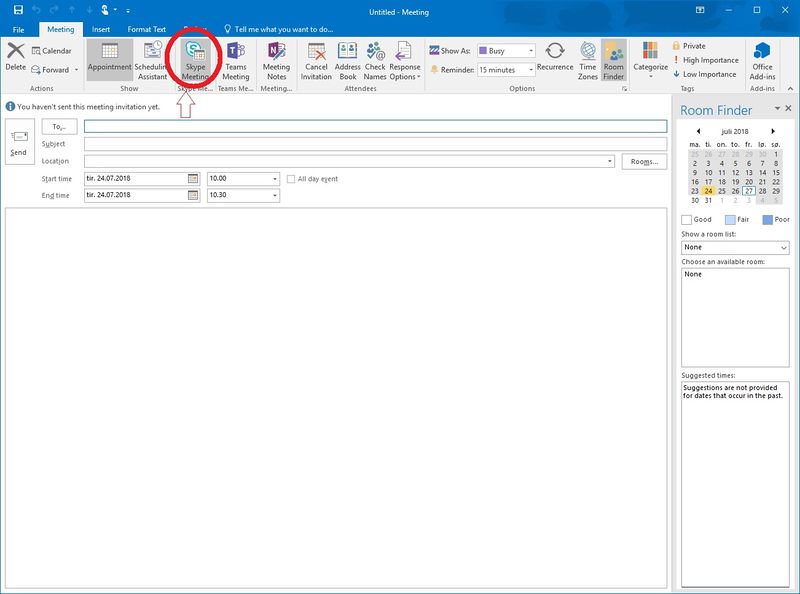Viewport: 800px width, 594px height.
Task: Expand the Show As Busy dropdown
Action: pos(507,51)
